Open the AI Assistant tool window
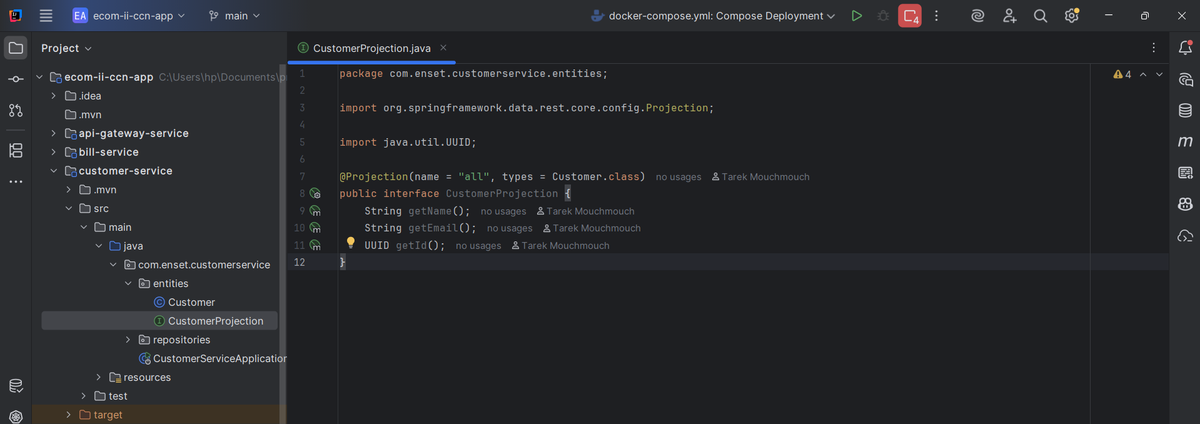The height and width of the screenshot is (424, 1200). pos(1185,79)
